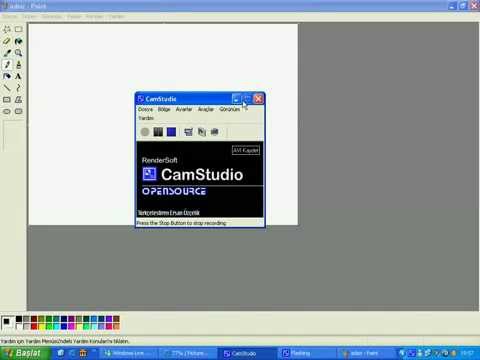
Task: Click the Başlat start button
Action: coord(25,353)
